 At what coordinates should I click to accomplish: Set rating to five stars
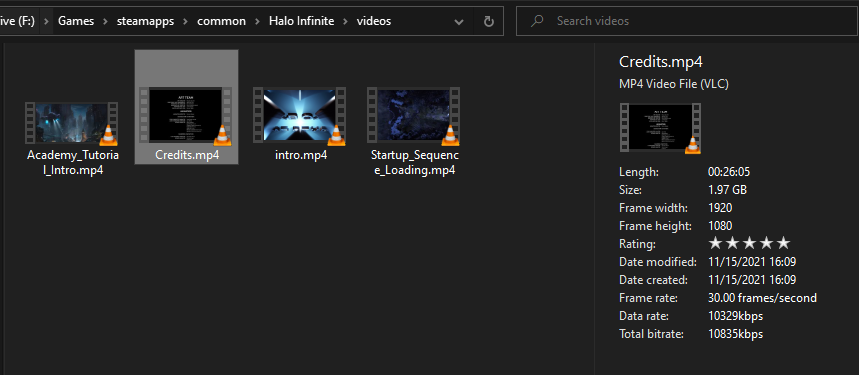pos(783,244)
